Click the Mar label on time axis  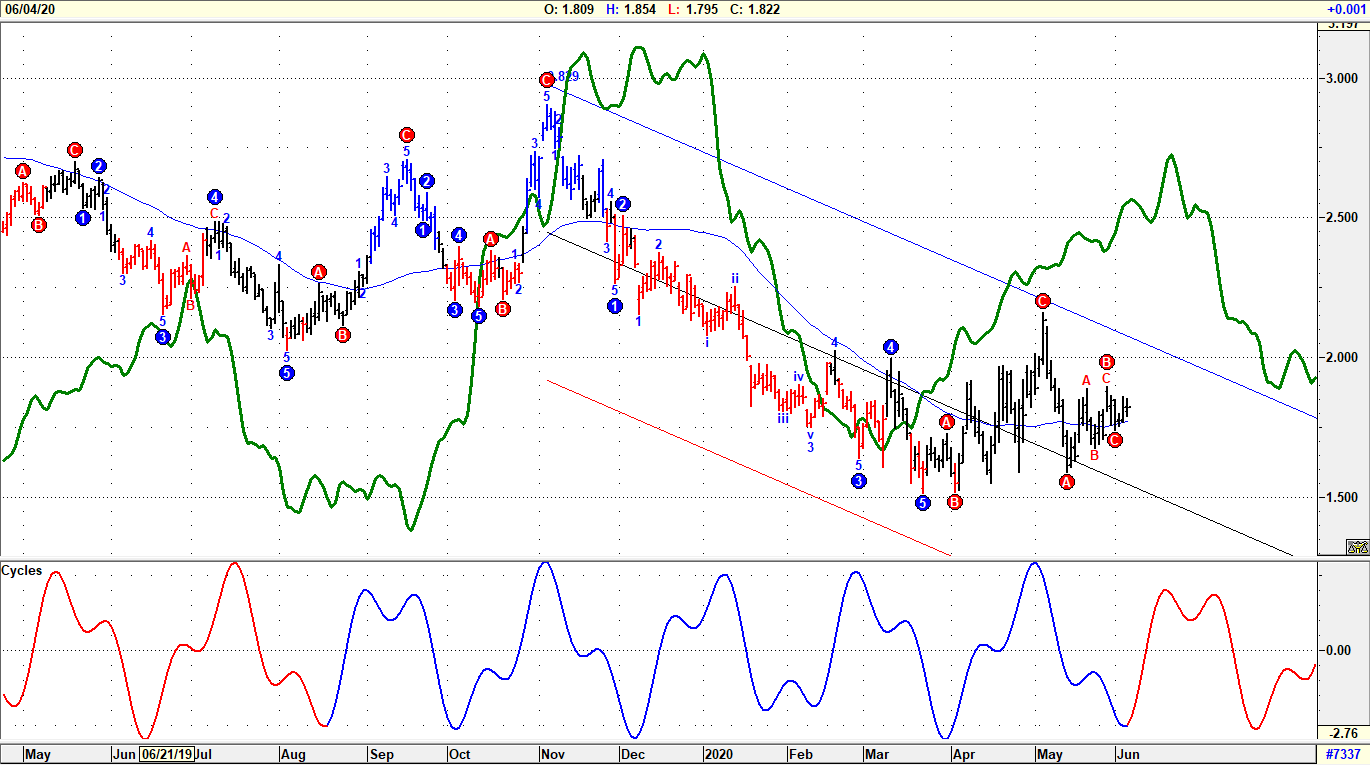coord(877,754)
